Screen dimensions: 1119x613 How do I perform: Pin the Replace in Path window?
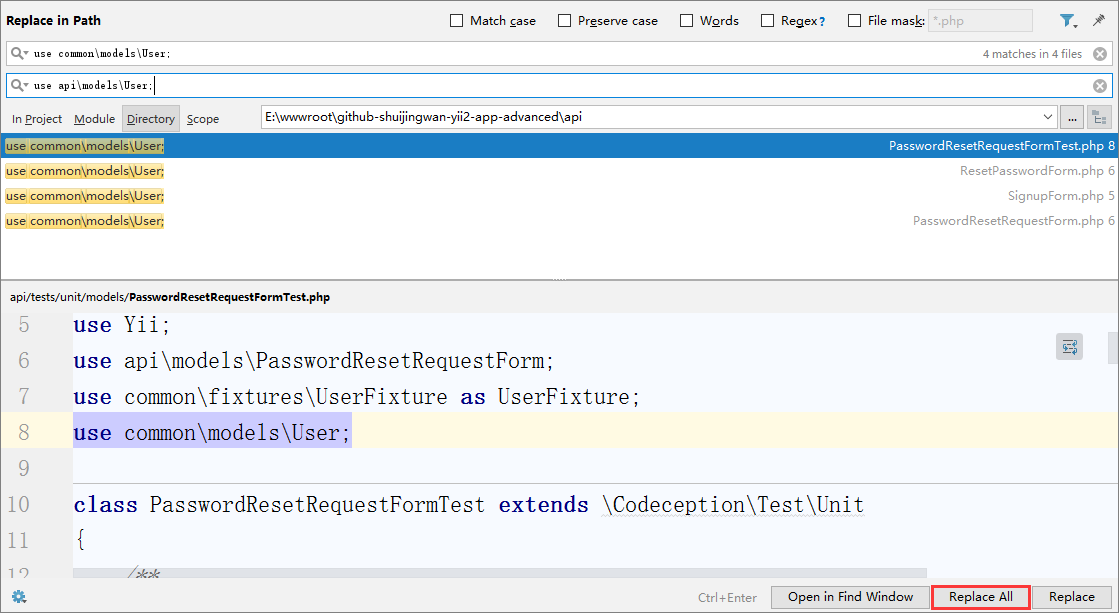pyautogui.click(x=1099, y=21)
